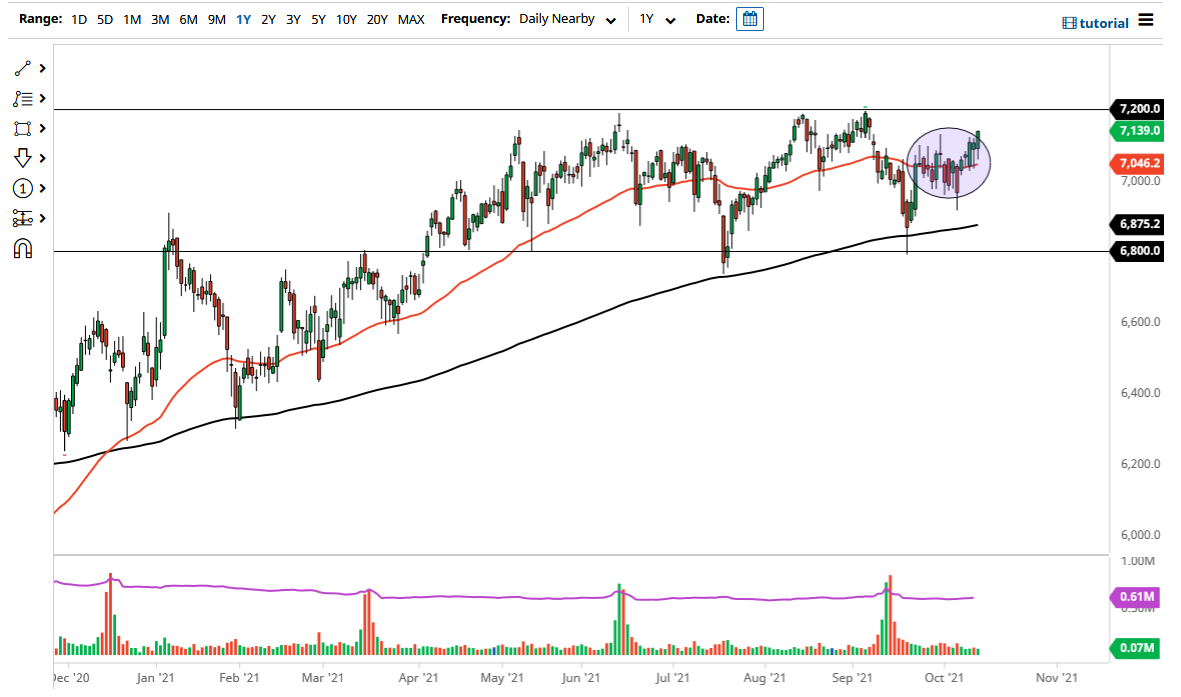Select the rectangle drawing tool
Viewport: 1181px width, 697px height.
pyautogui.click(x=20, y=128)
